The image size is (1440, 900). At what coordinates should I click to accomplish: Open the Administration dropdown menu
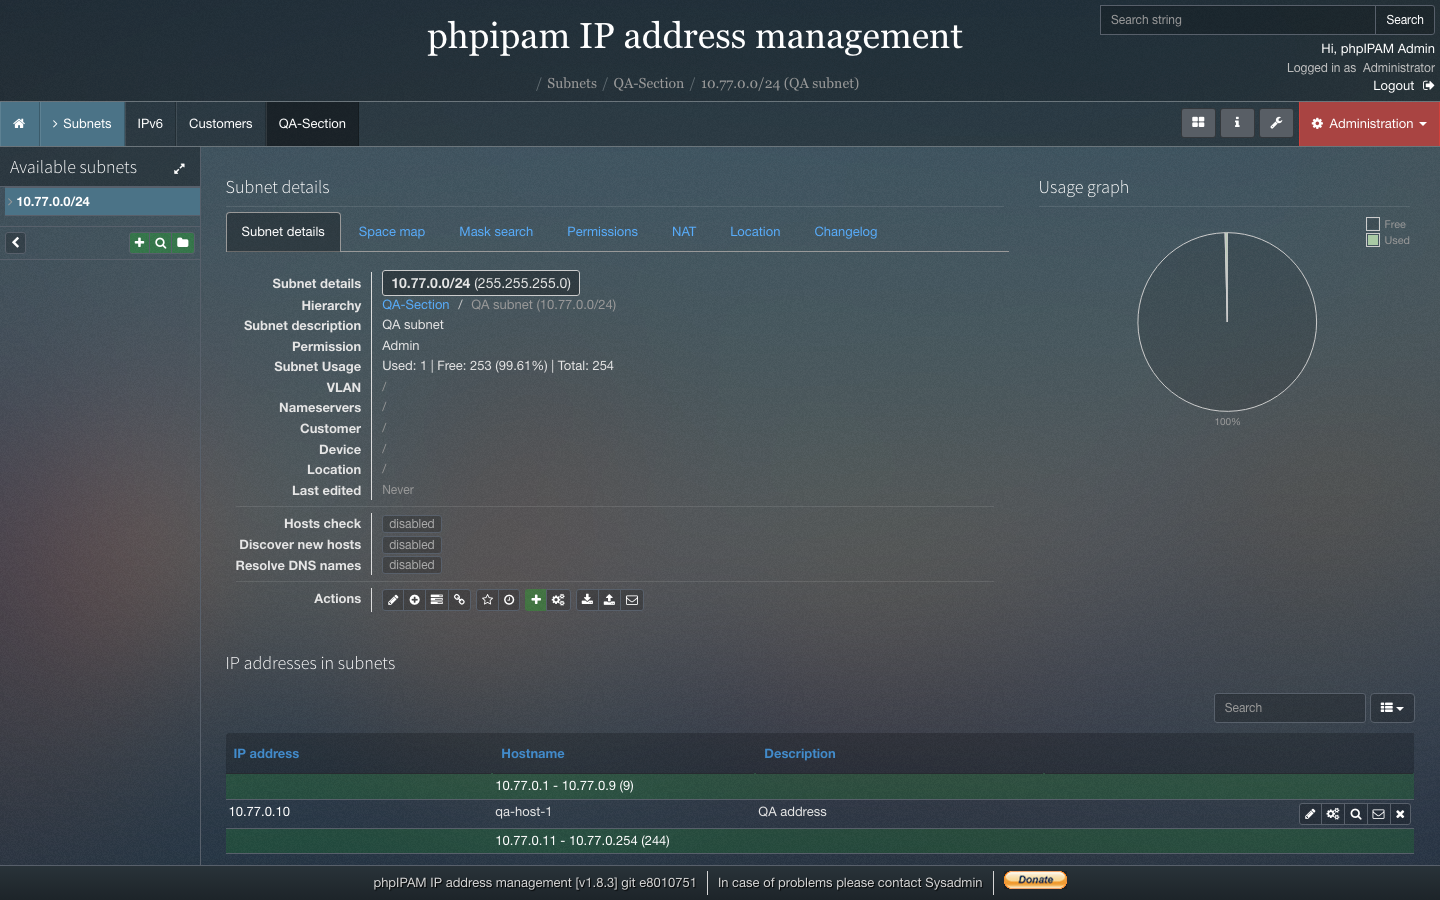coord(1369,124)
